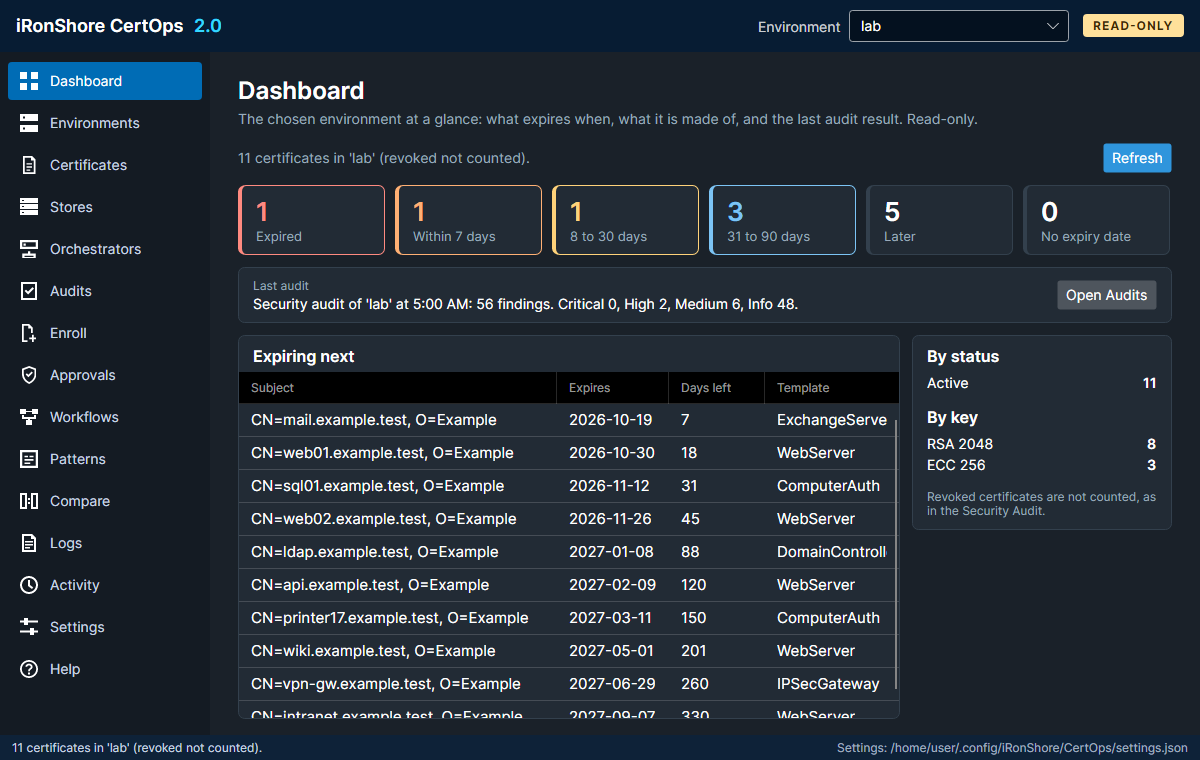Viewport: 1200px width, 760px height.
Task: Click the Audits checkmark icon
Action: click(29, 291)
